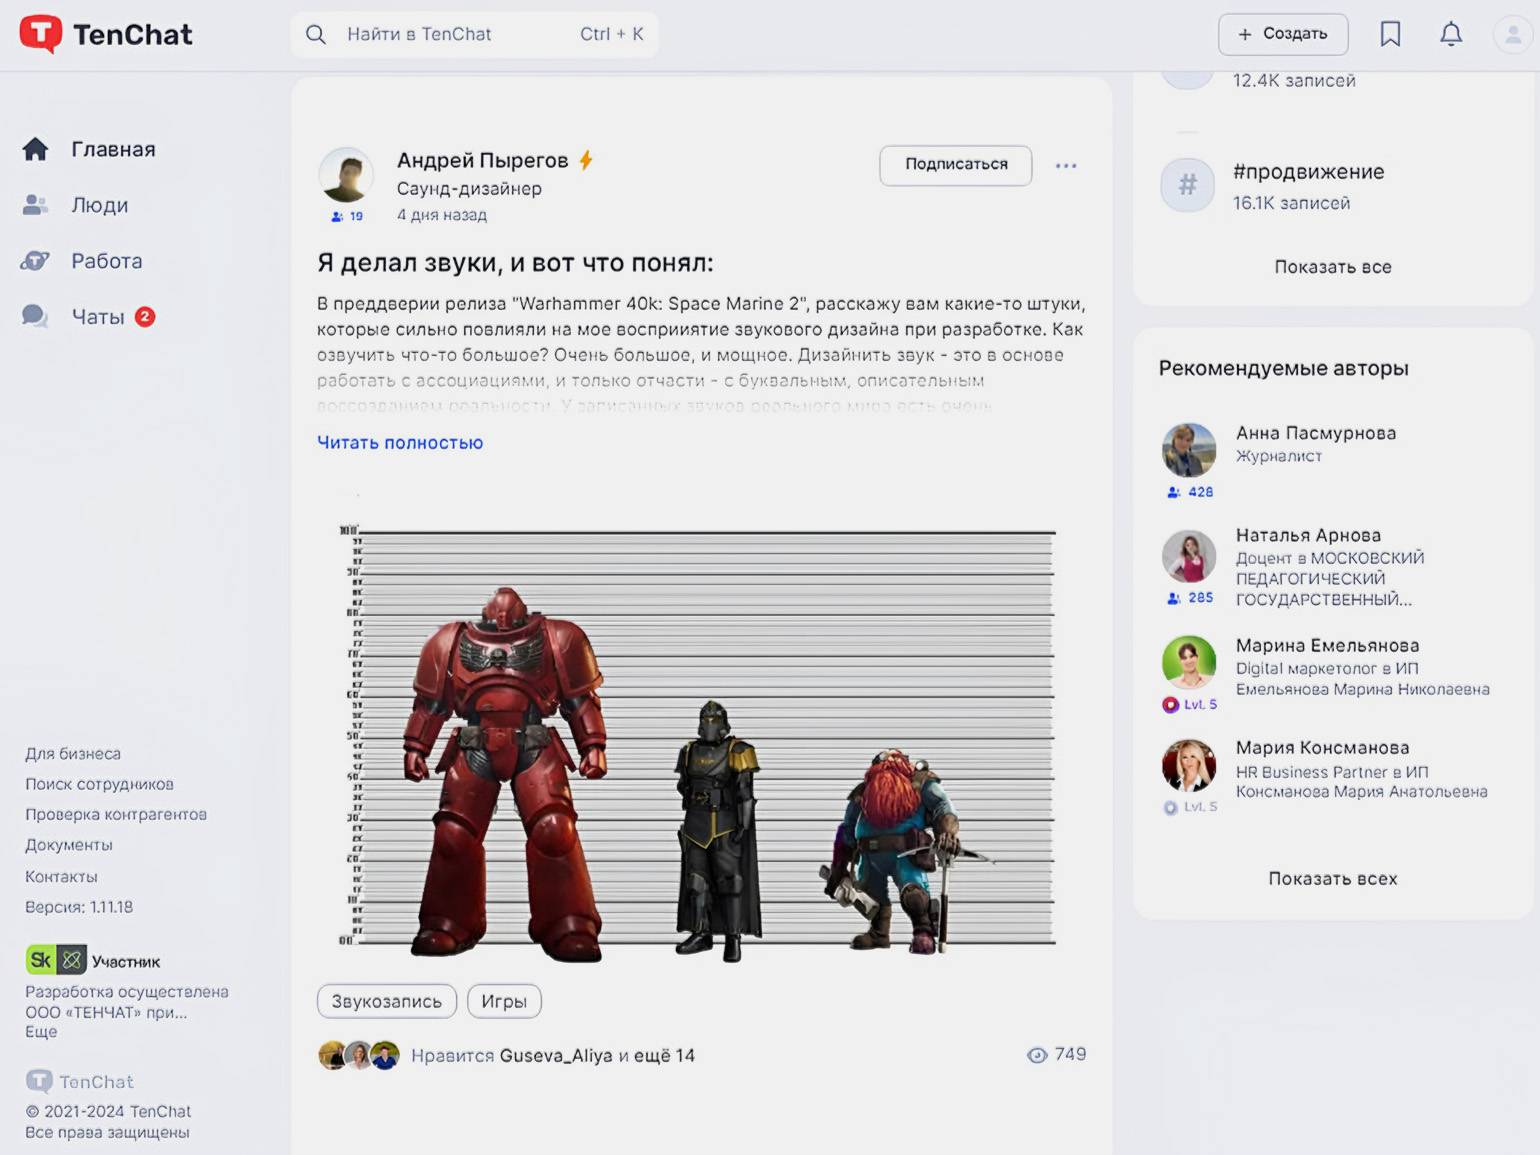The image size is (1540, 1155).
Task: Expand 'Еще' under developer info
Action: 41,1032
